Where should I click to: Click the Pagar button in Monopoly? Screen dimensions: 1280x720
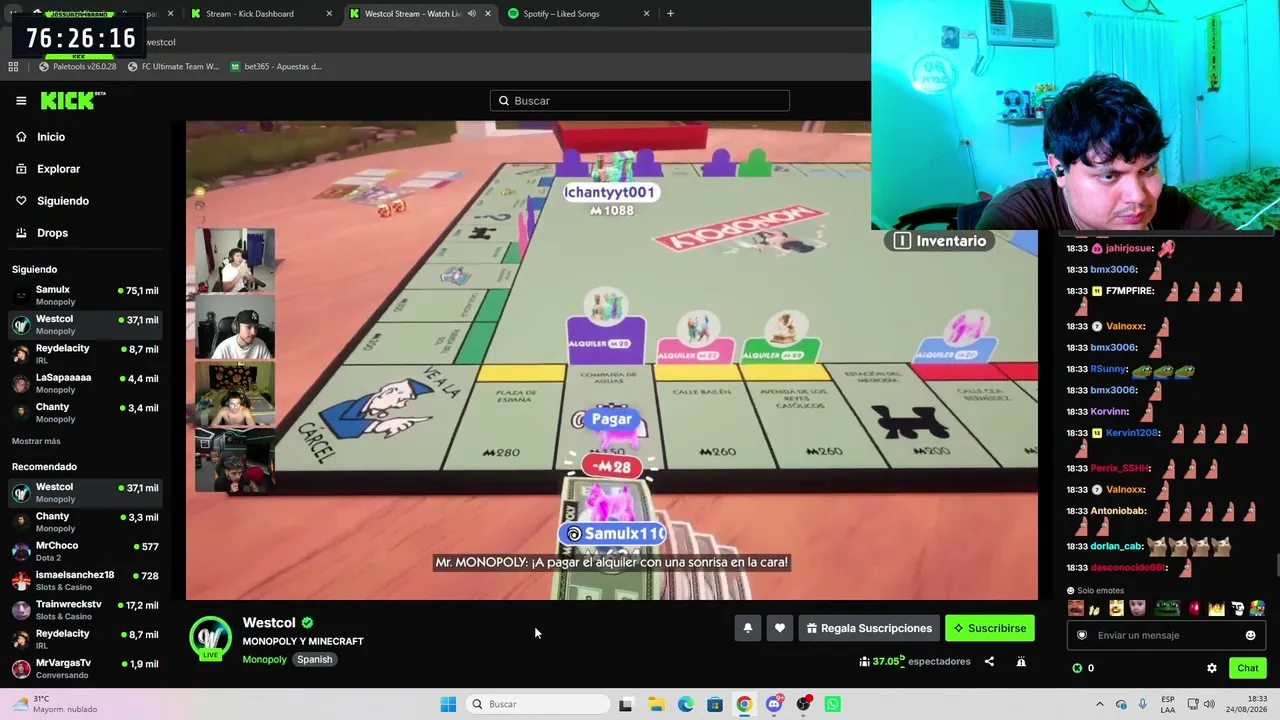click(611, 419)
